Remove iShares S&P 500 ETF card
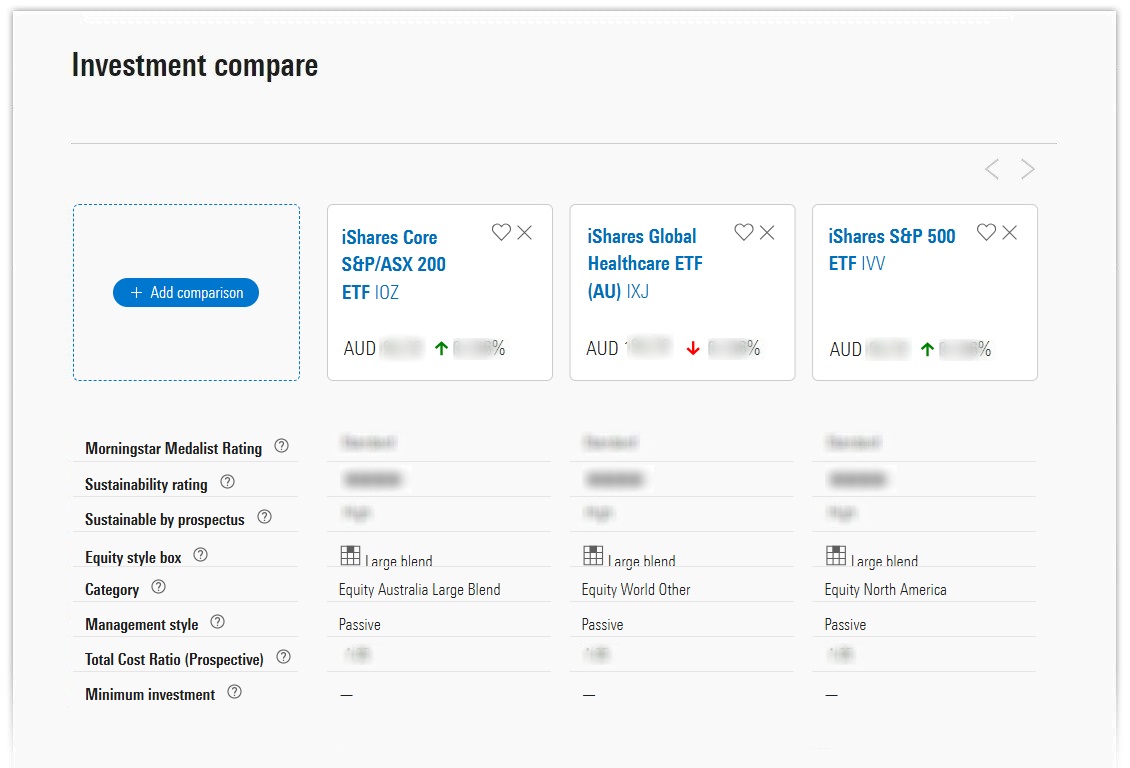Screen dimensions: 1130x768 [1010, 232]
